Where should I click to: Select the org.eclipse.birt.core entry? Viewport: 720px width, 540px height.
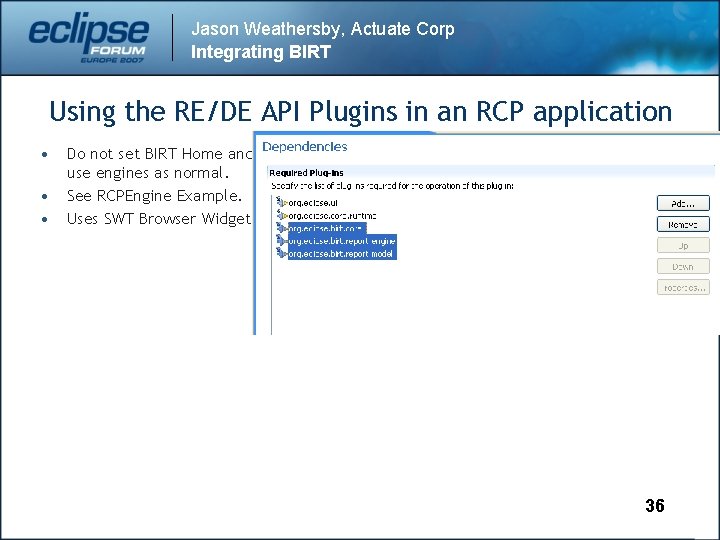coord(327,228)
